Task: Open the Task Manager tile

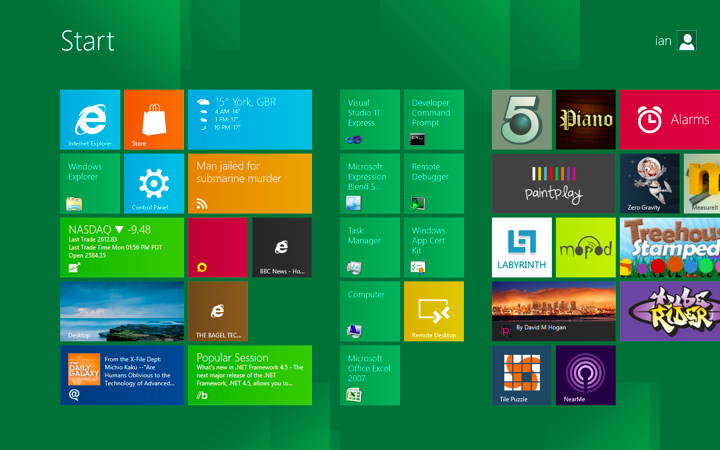Action: (370, 247)
